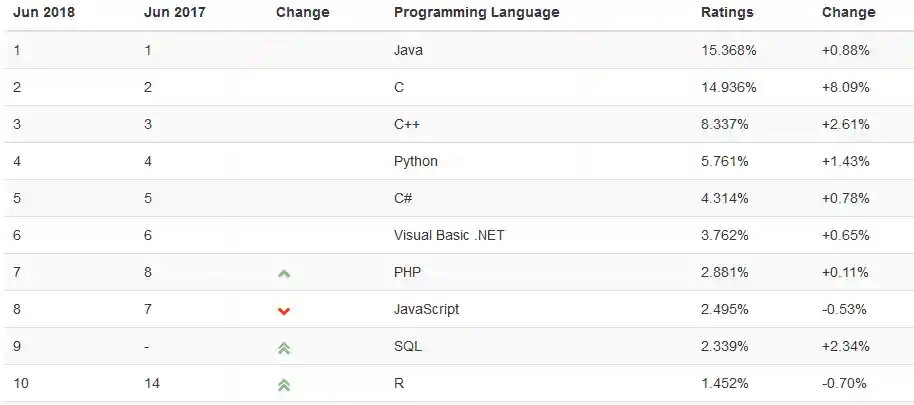Open the Python language entry

pyautogui.click(x=416, y=161)
